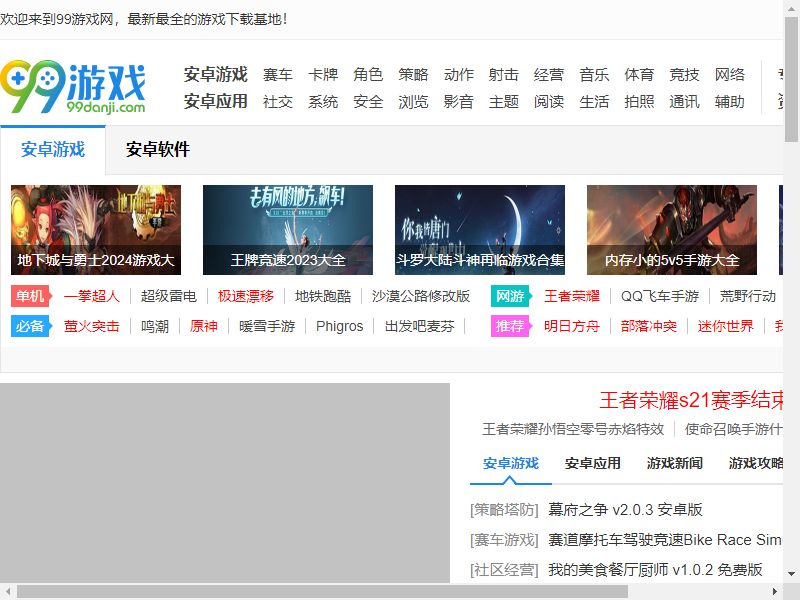This screenshot has width=800, height=600.
Task: Open the 原神 link
Action: (x=204, y=327)
